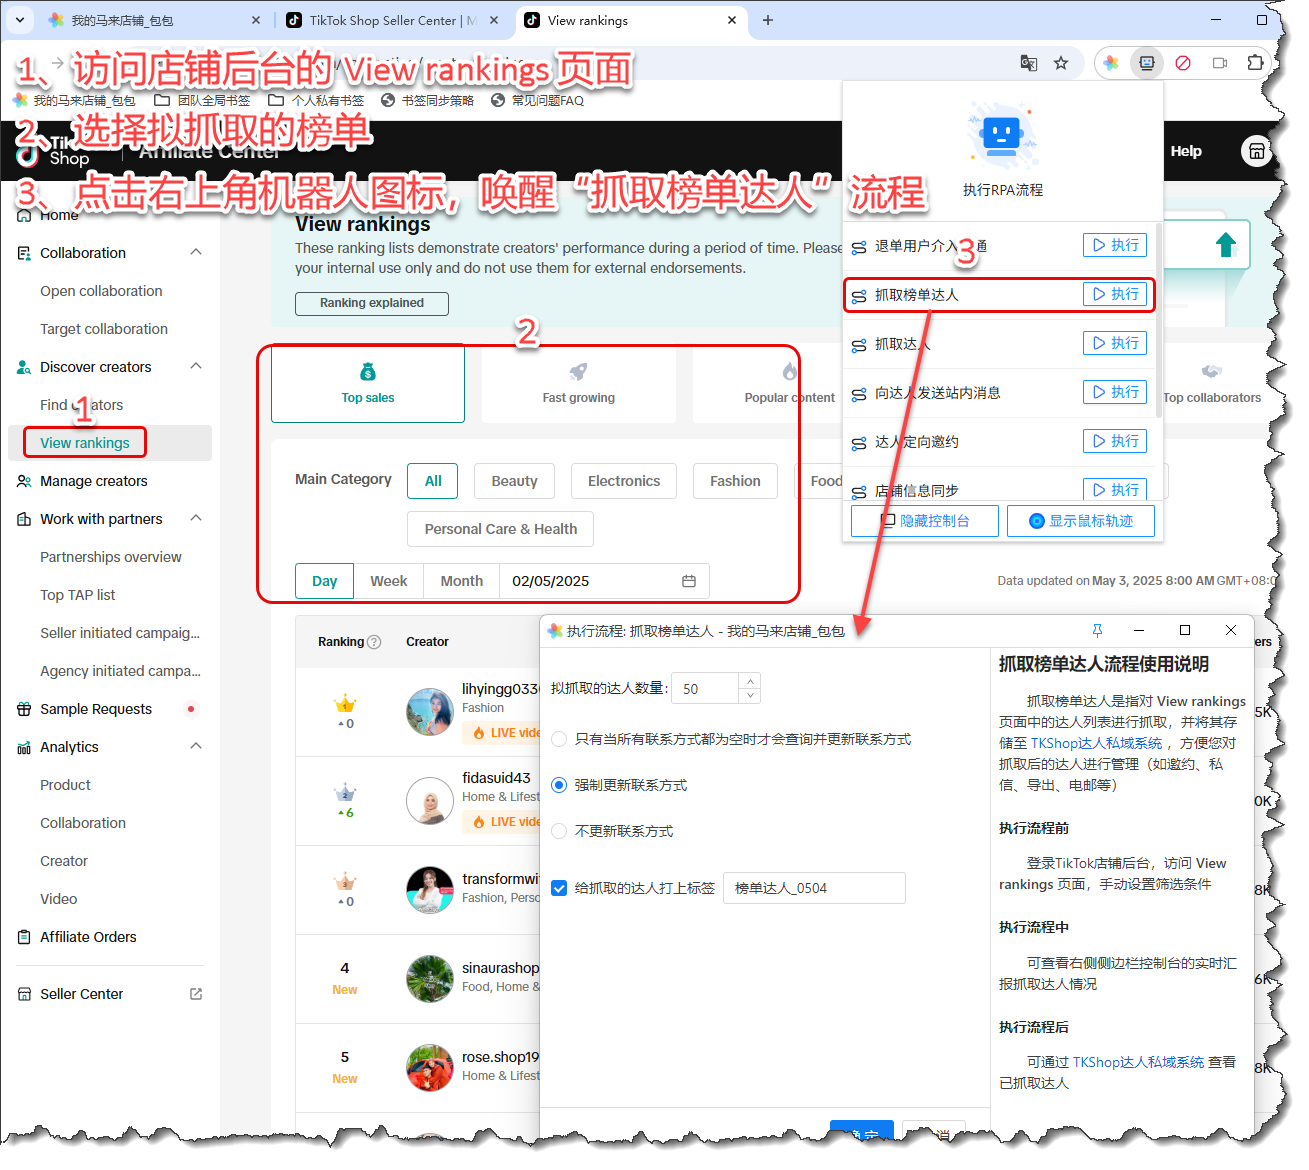Open the calendar icon in date field
Screen dimensions: 1309x1170
(x=689, y=581)
